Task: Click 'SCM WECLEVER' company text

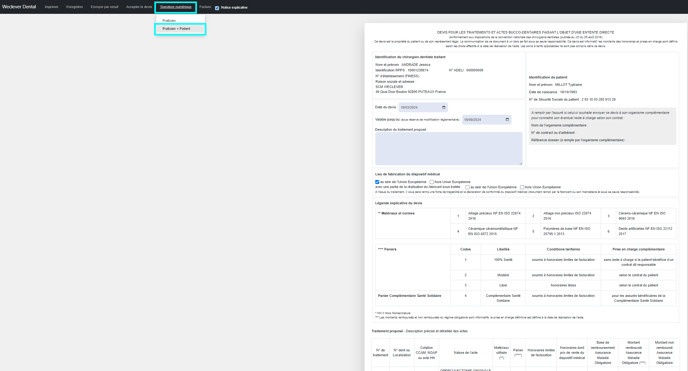Action: pyautogui.click(x=389, y=87)
